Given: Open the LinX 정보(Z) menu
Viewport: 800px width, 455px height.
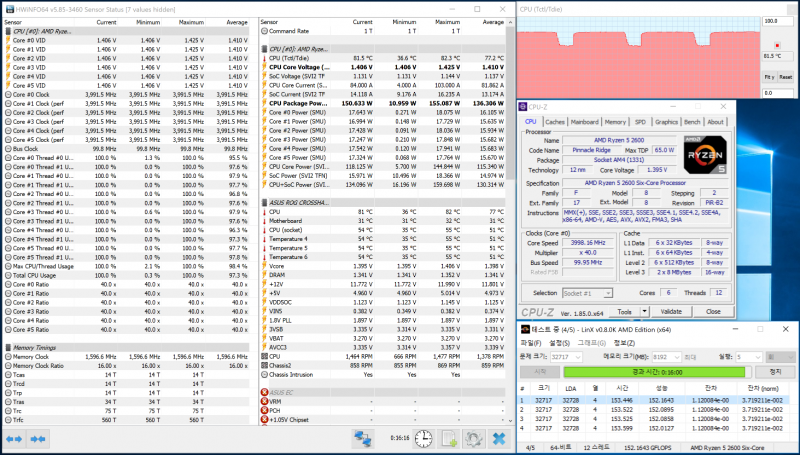Looking at the screenshot, I should pos(624,343).
